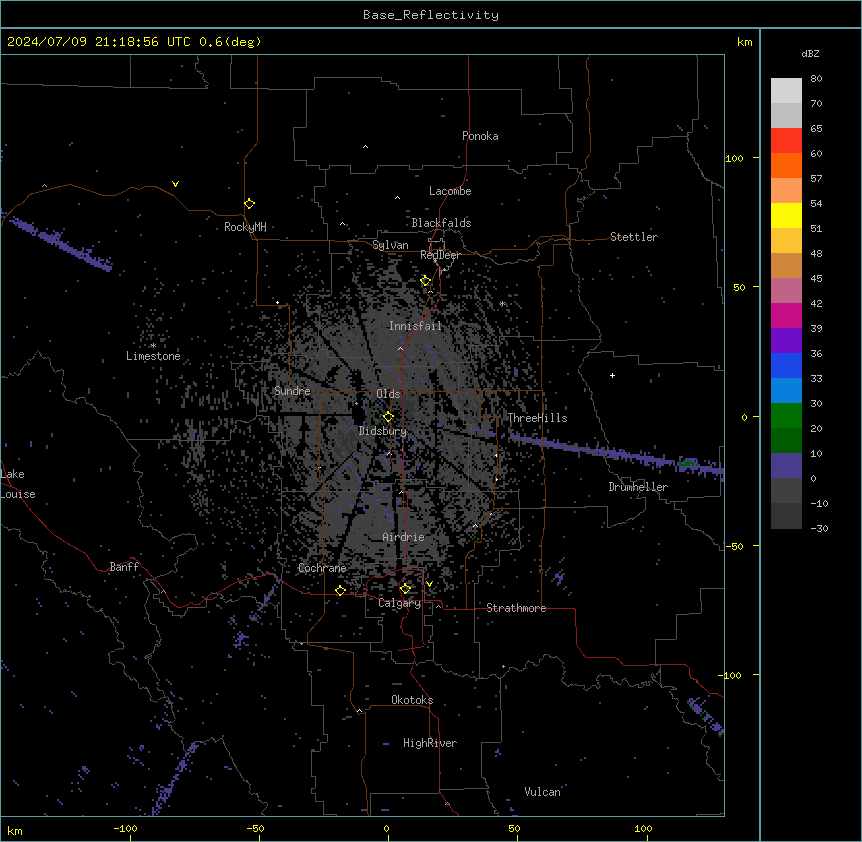
Task: Click the HighRiver label
Action: point(430,743)
